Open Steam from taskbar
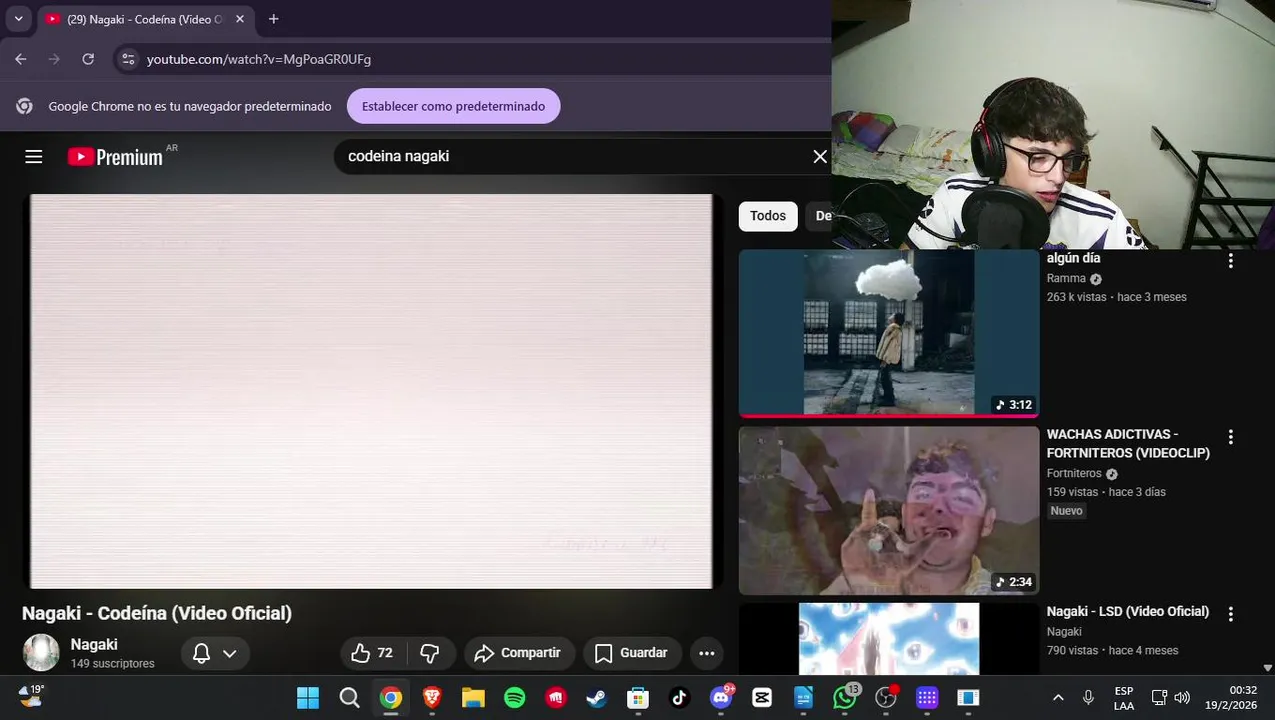This screenshot has height=720, width=1275. 597,698
